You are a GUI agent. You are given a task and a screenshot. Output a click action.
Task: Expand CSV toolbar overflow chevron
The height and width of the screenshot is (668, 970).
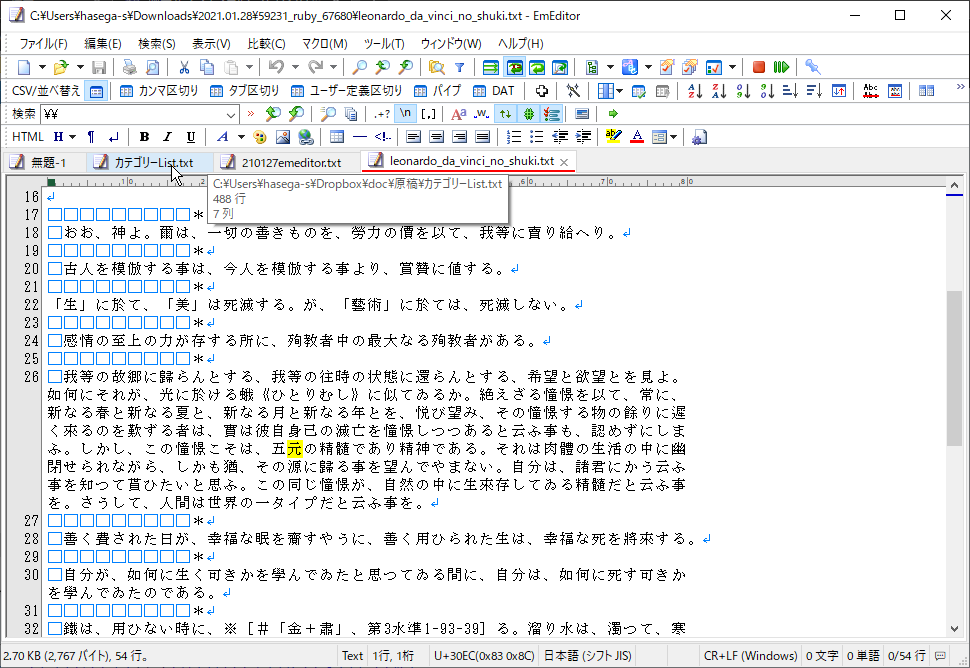pos(960,87)
